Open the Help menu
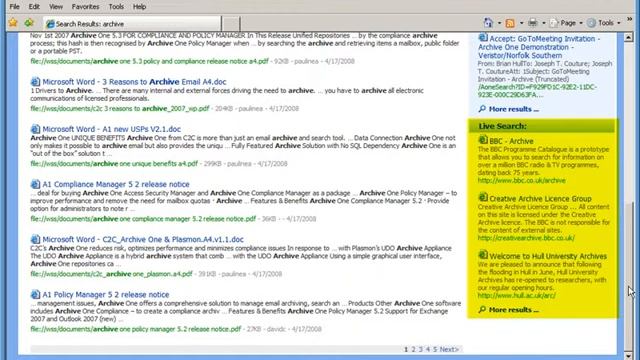The height and width of the screenshot is (360, 640). (x=139, y=7)
